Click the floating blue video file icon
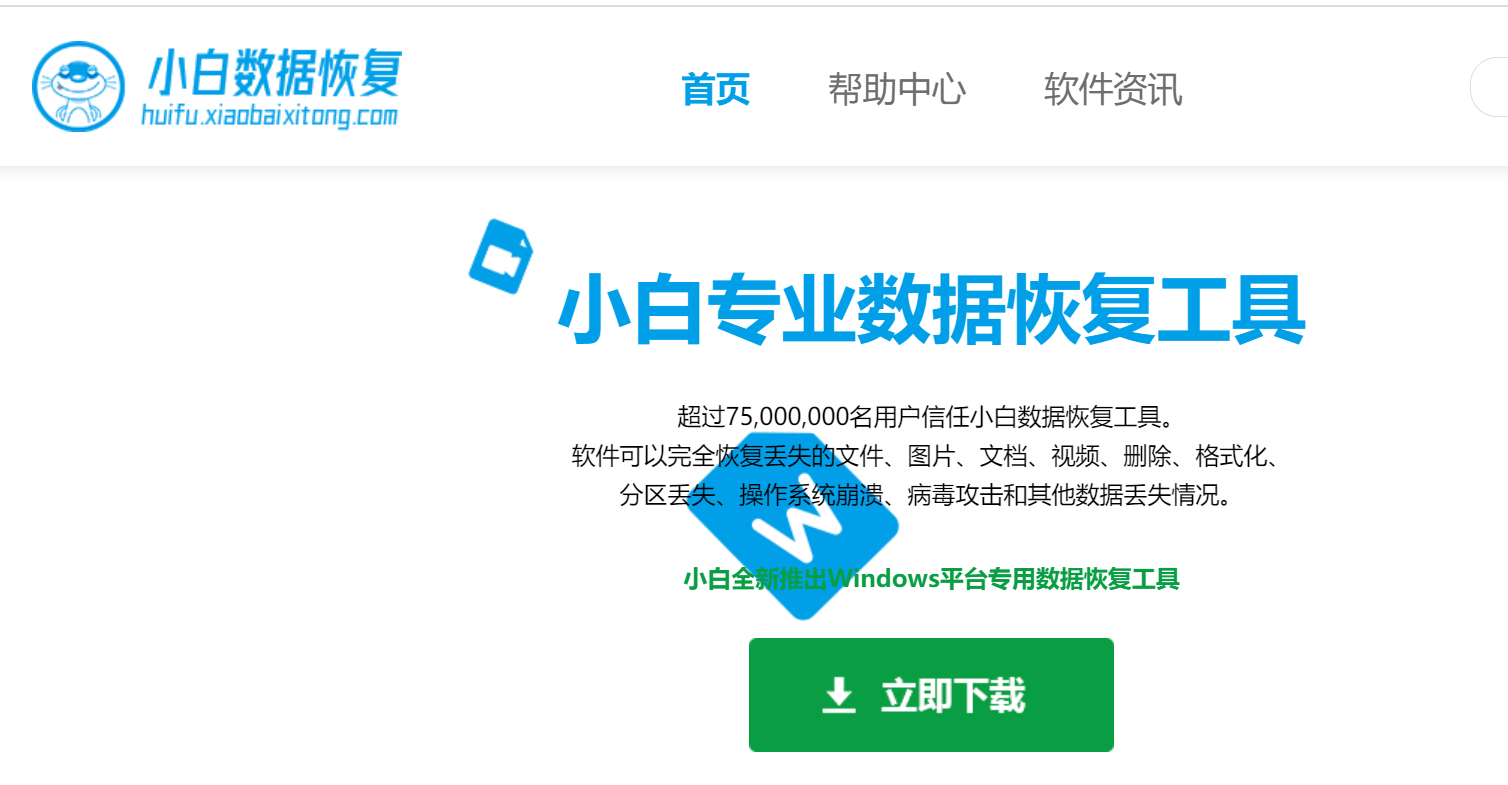 [x=501, y=256]
